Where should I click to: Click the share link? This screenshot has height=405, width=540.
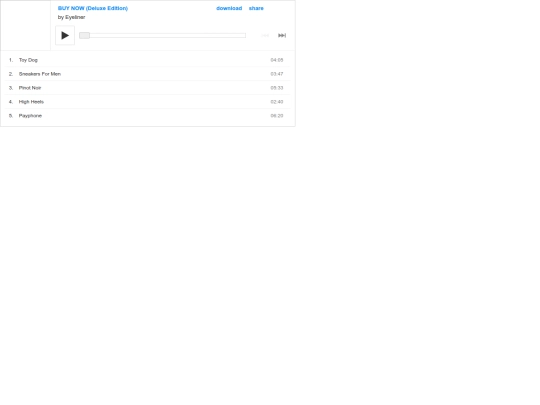coord(256,8)
